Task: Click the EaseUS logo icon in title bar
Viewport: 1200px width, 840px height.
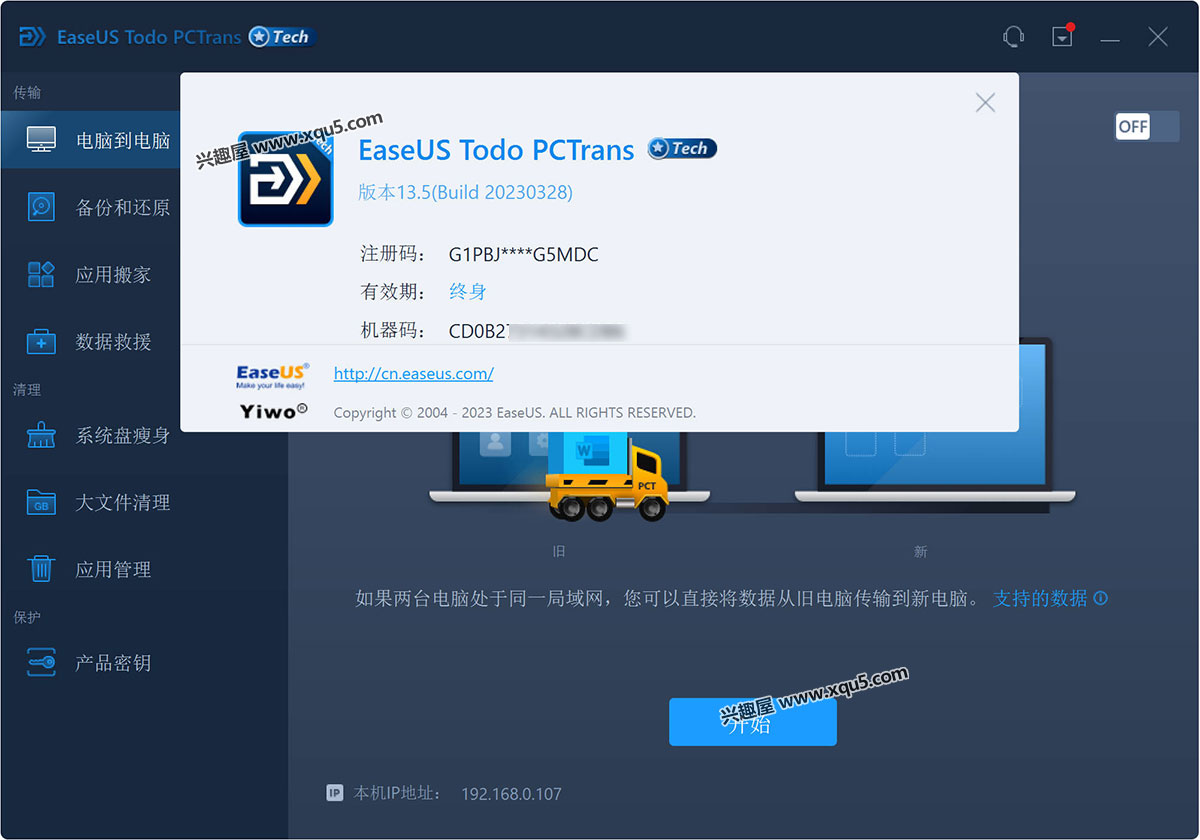Action: pos(32,37)
